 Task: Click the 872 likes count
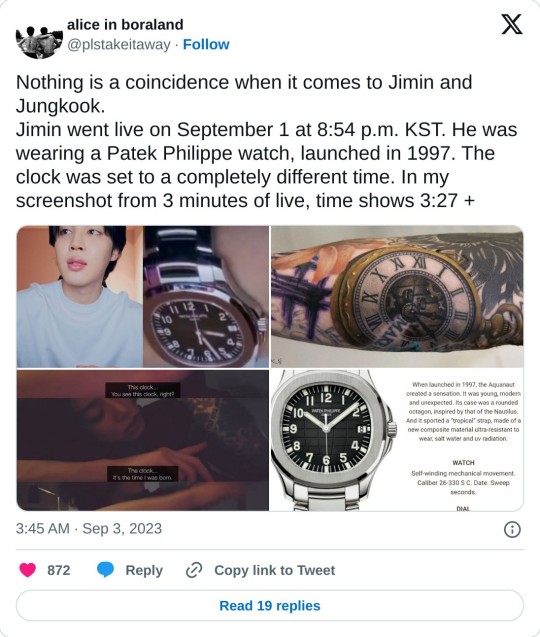59,570
